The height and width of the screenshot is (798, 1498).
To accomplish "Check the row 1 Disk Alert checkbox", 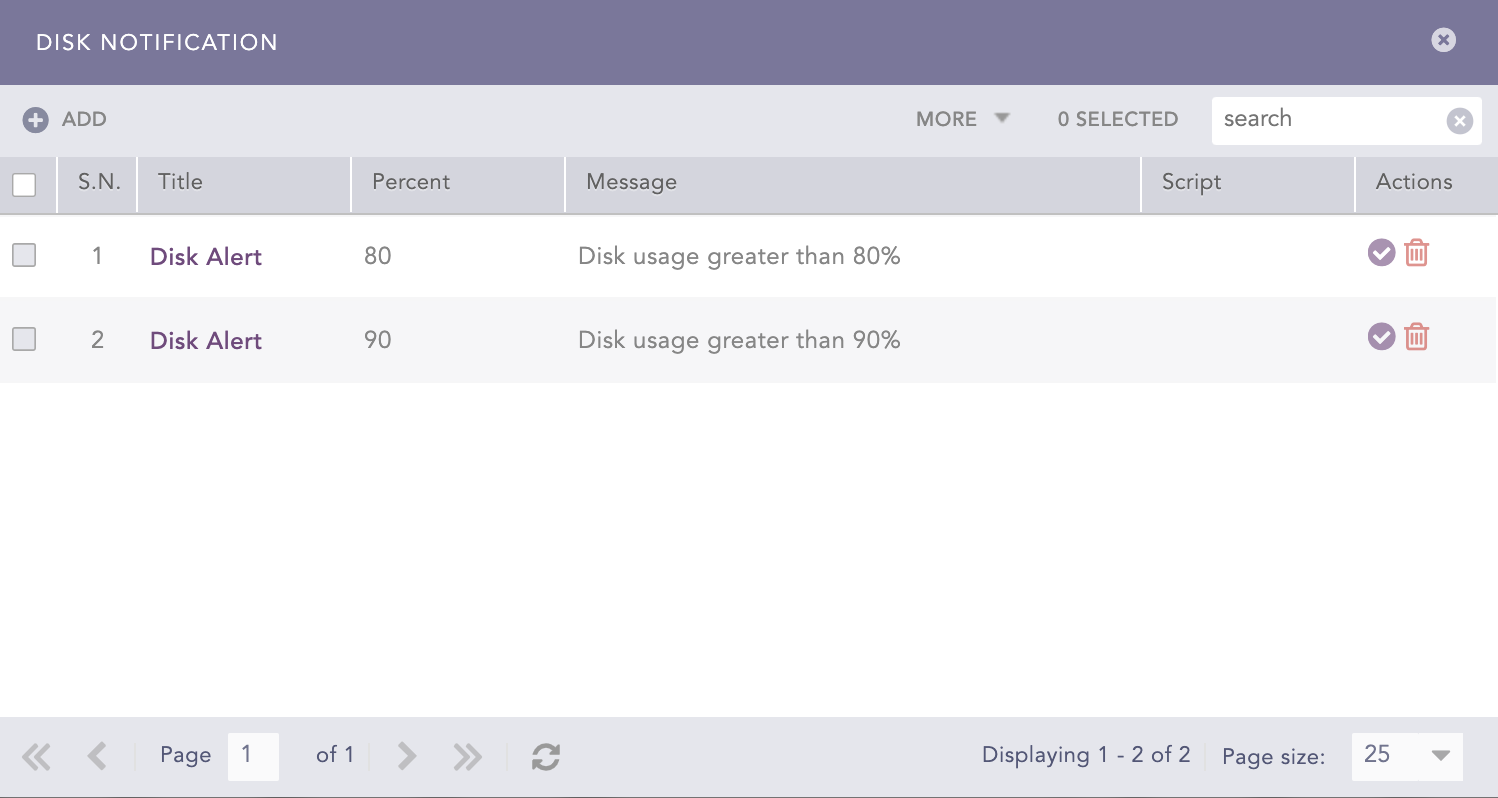I will click(x=24, y=256).
